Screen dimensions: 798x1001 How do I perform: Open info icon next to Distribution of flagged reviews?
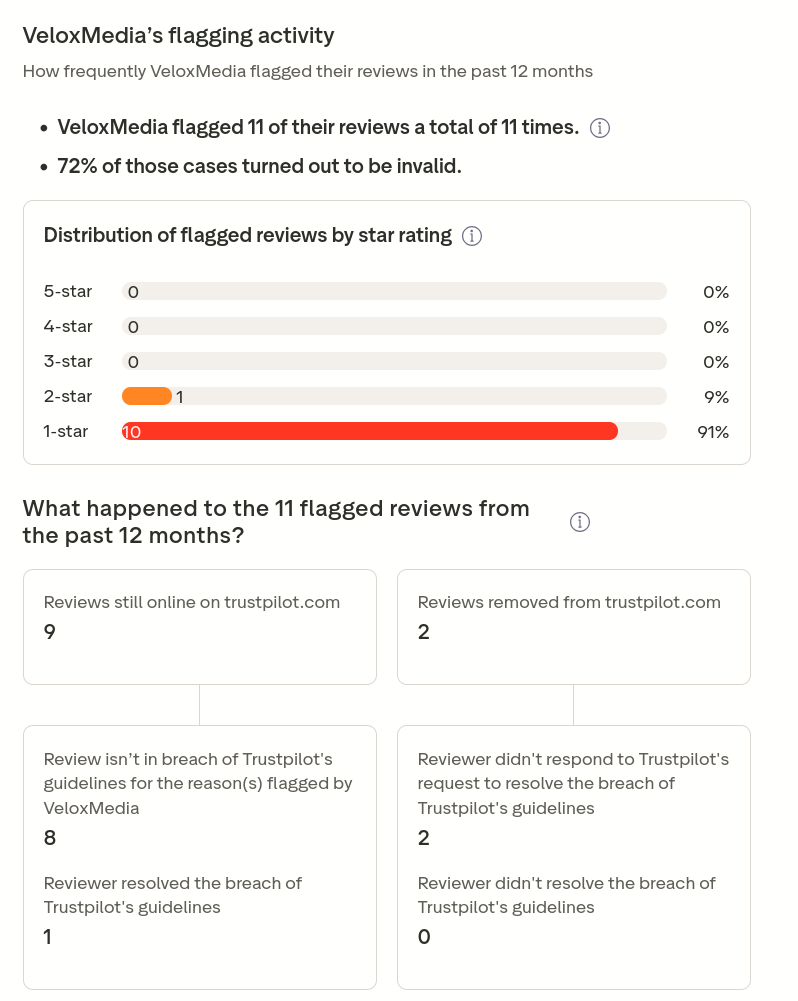[472, 236]
